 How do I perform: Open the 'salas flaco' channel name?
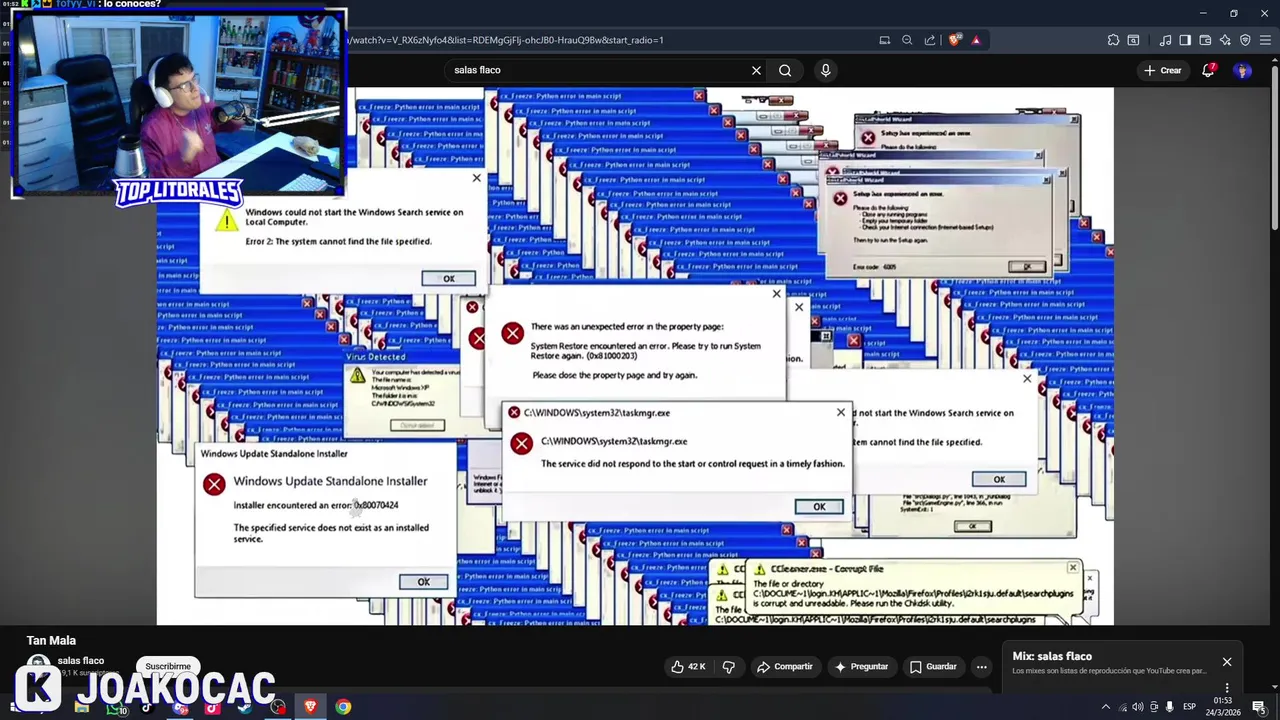(x=81, y=660)
